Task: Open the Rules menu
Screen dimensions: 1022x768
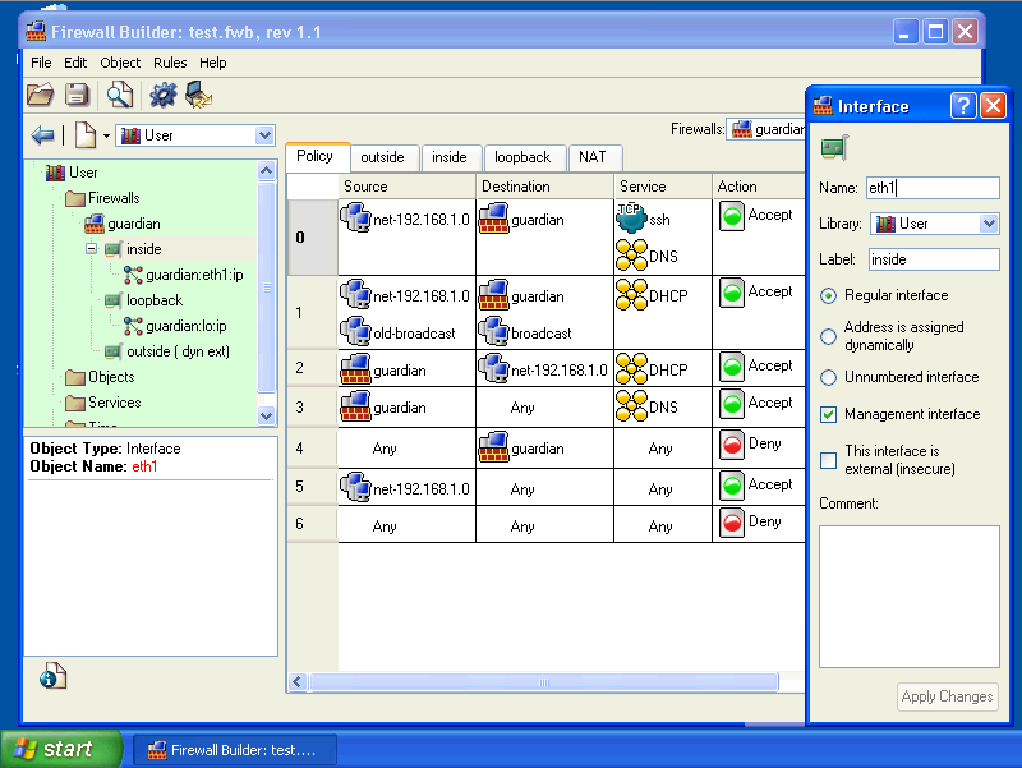Action: coord(170,63)
